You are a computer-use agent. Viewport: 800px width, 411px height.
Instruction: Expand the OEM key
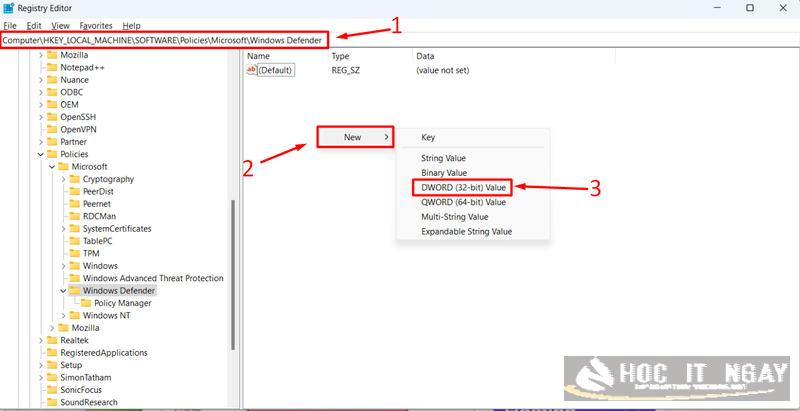tap(41, 105)
